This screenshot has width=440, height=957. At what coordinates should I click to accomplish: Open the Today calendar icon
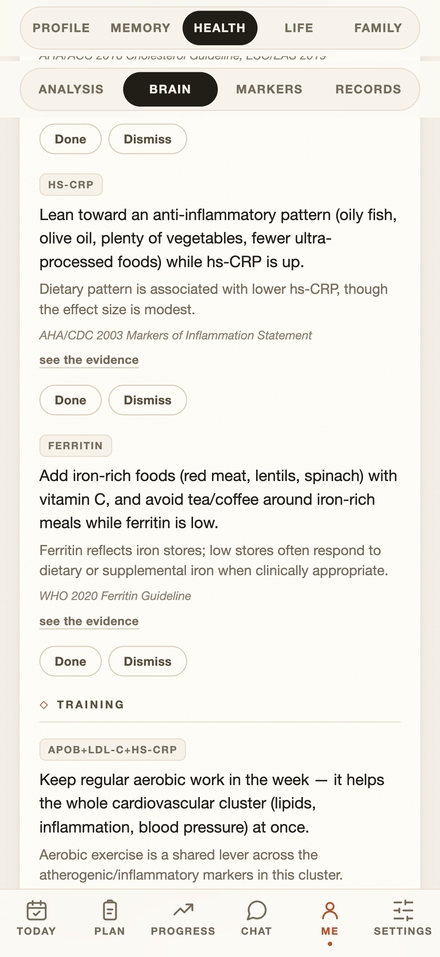[37, 910]
